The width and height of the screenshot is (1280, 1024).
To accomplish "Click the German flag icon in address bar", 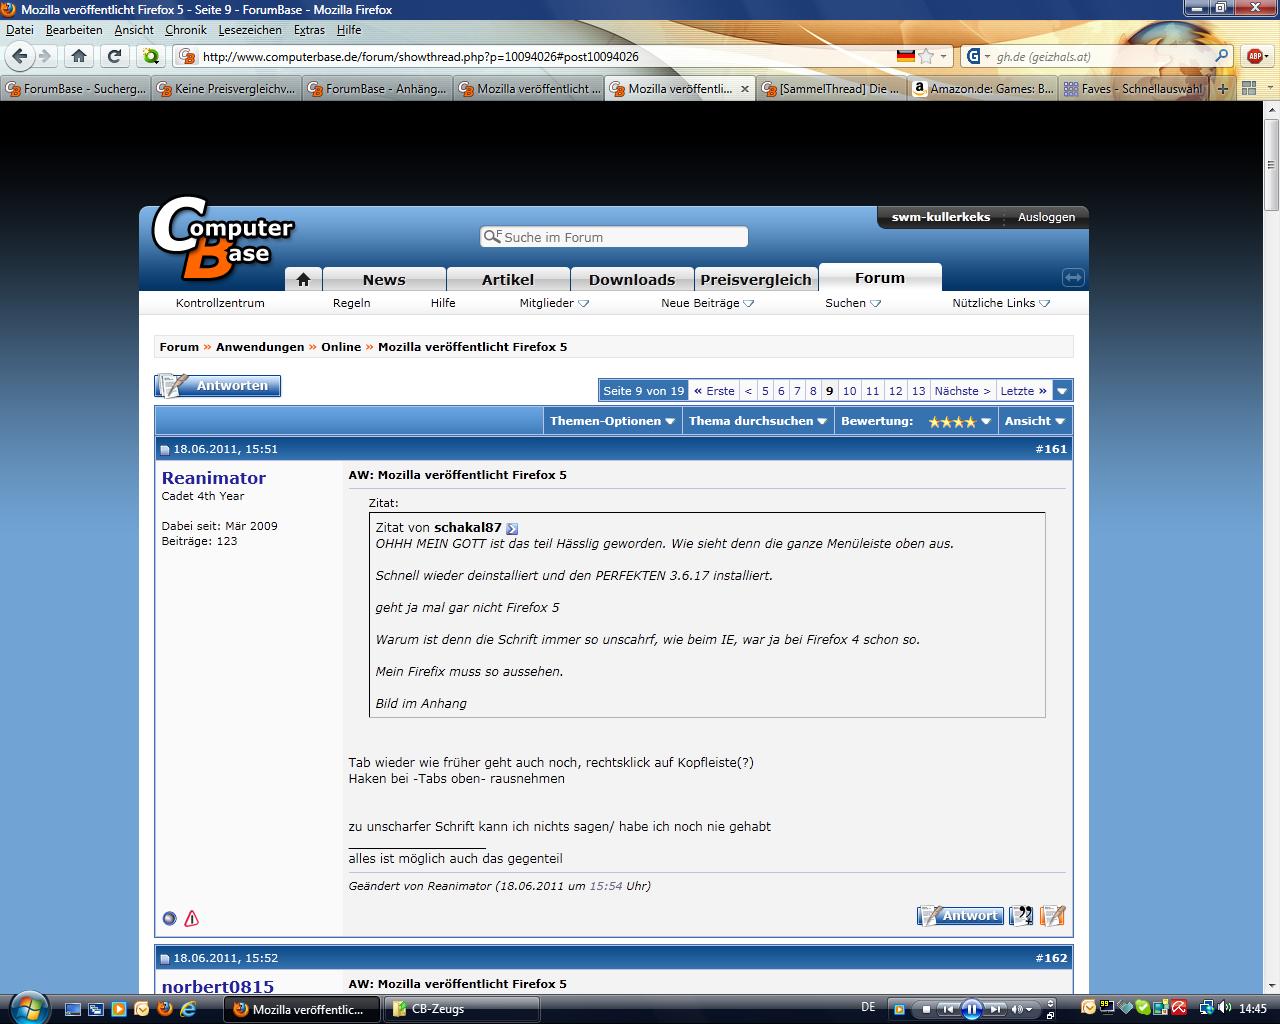I will [906, 56].
